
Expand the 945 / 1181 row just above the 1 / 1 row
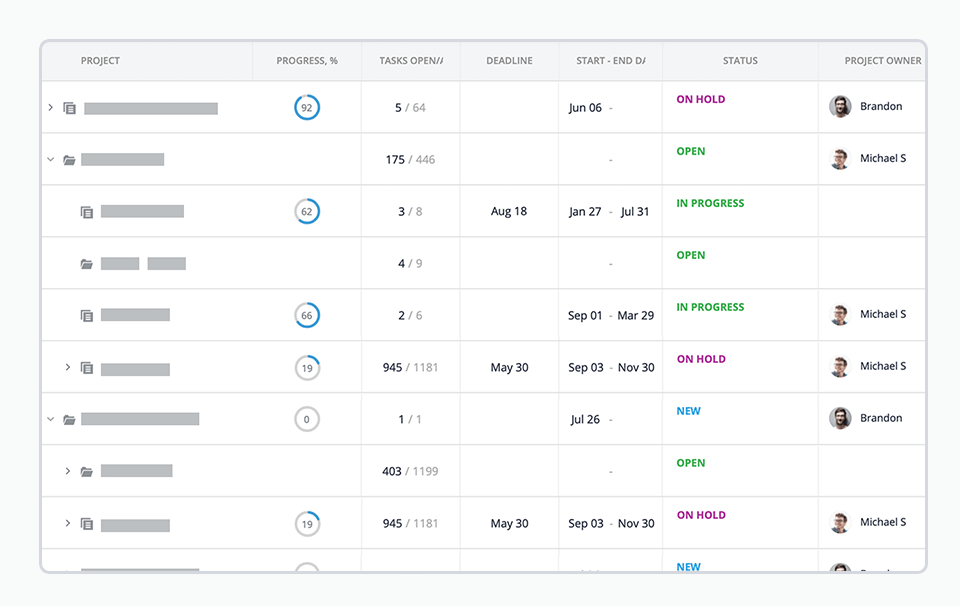point(68,367)
